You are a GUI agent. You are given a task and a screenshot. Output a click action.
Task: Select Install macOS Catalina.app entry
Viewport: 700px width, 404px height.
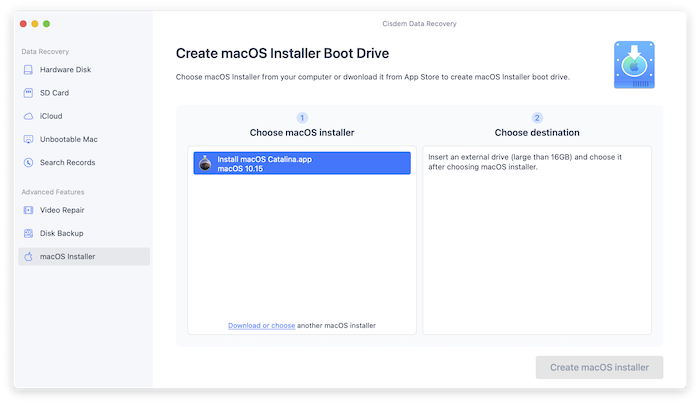(301, 164)
